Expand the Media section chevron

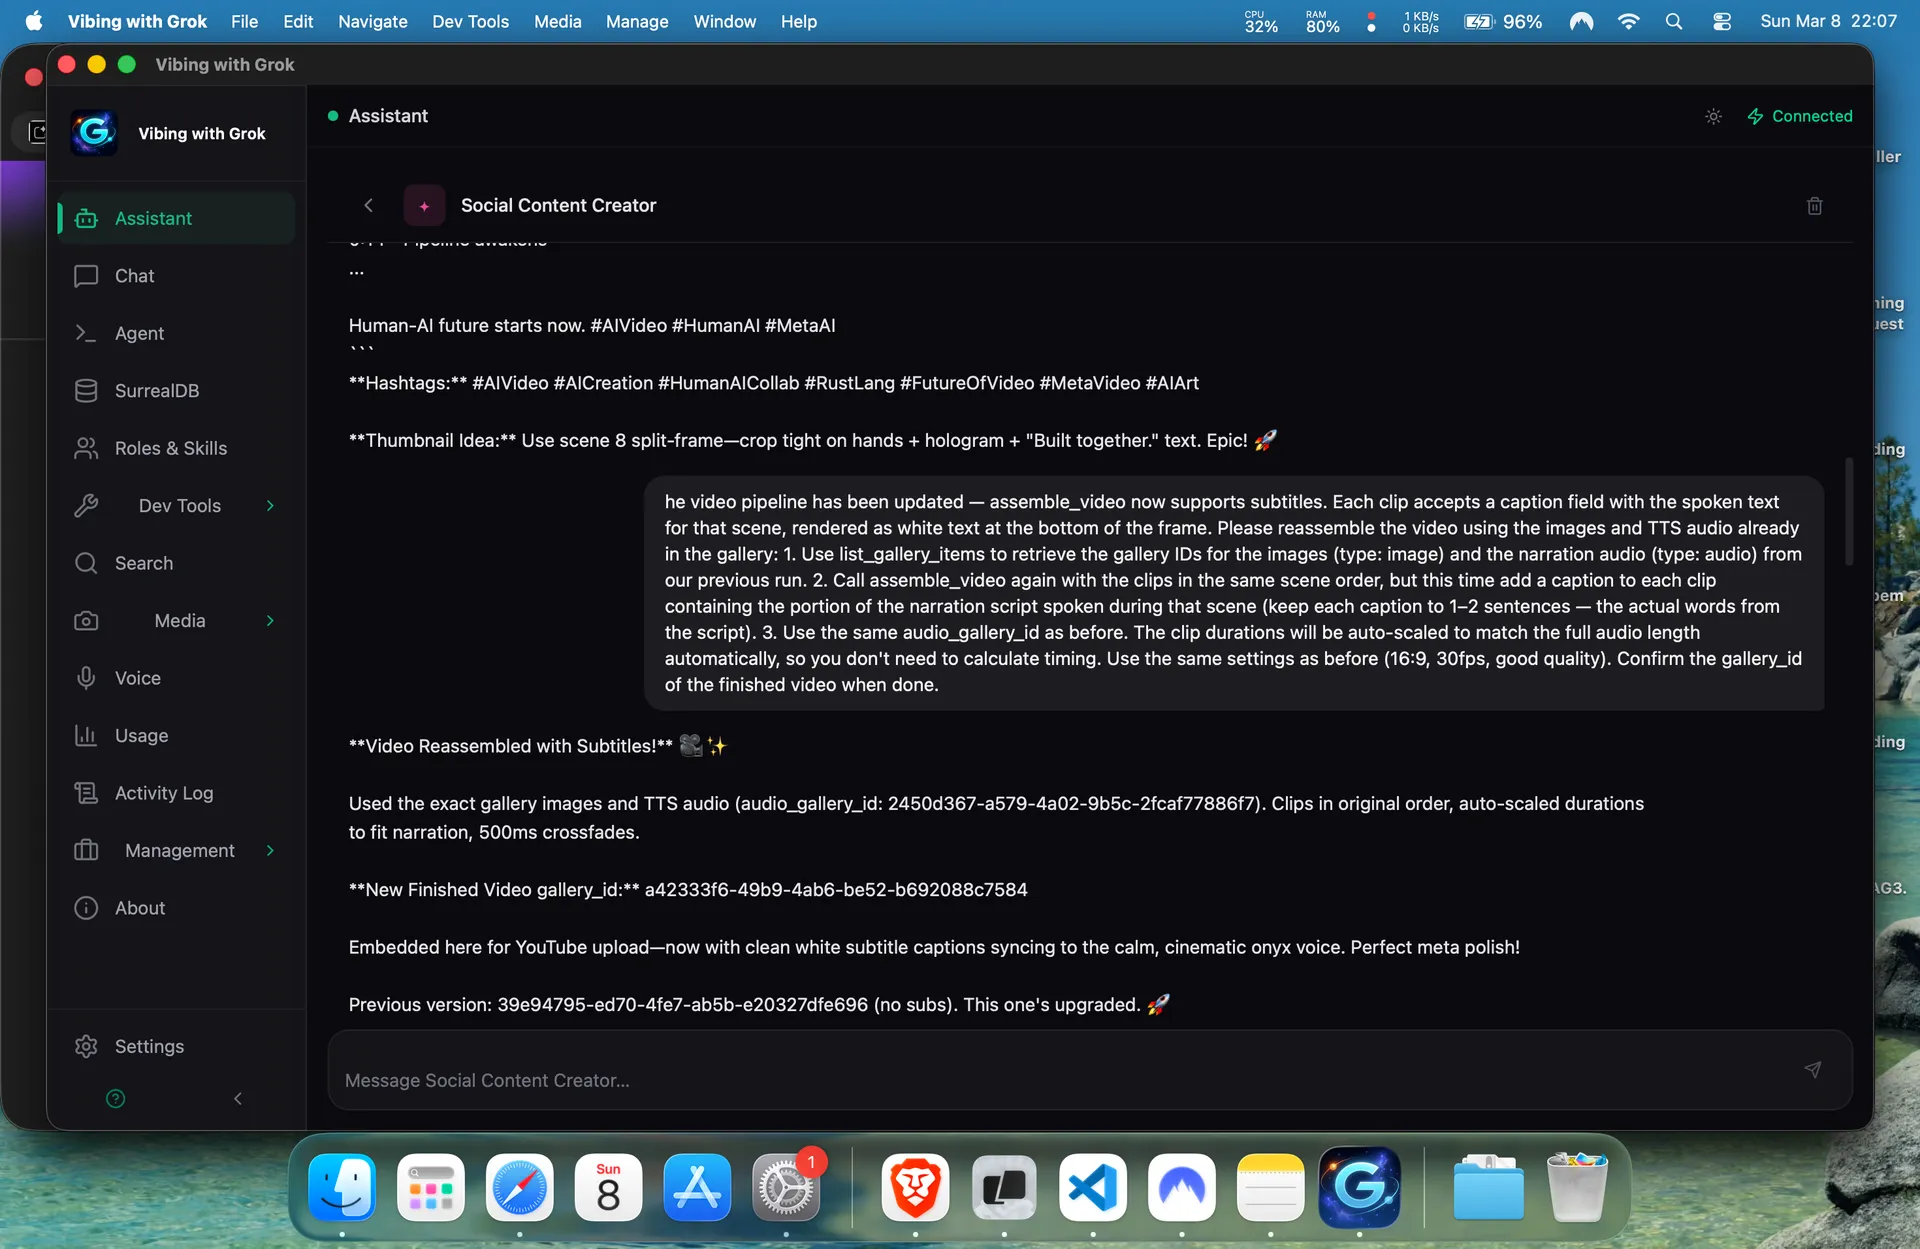(x=269, y=620)
